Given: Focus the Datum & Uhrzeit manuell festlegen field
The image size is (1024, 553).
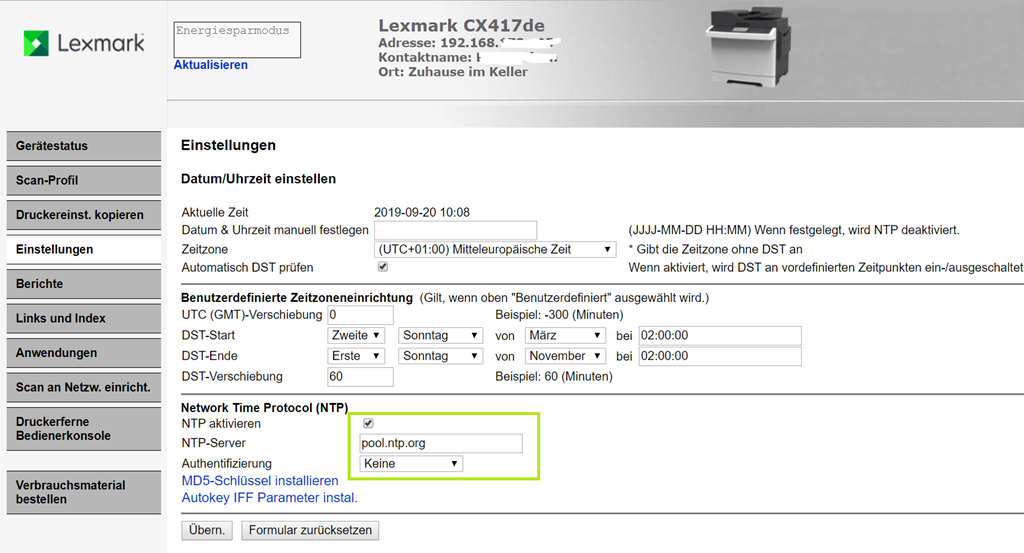Looking at the screenshot, I should (x=455, y=231).
